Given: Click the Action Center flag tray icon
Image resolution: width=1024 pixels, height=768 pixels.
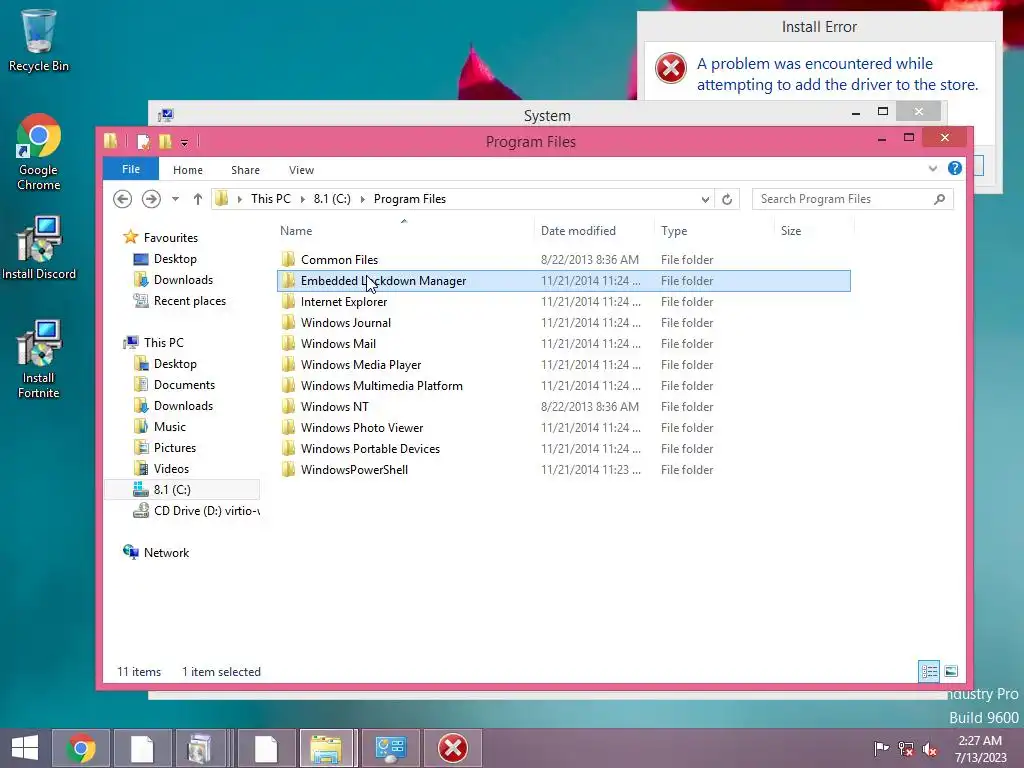Looking at the screenshot, I should click(881, 748).
